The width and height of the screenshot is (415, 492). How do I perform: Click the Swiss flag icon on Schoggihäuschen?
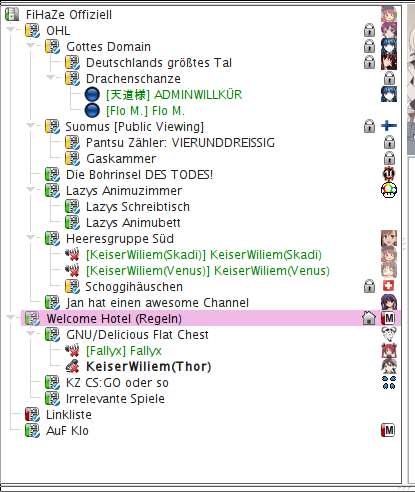point(389,286)
